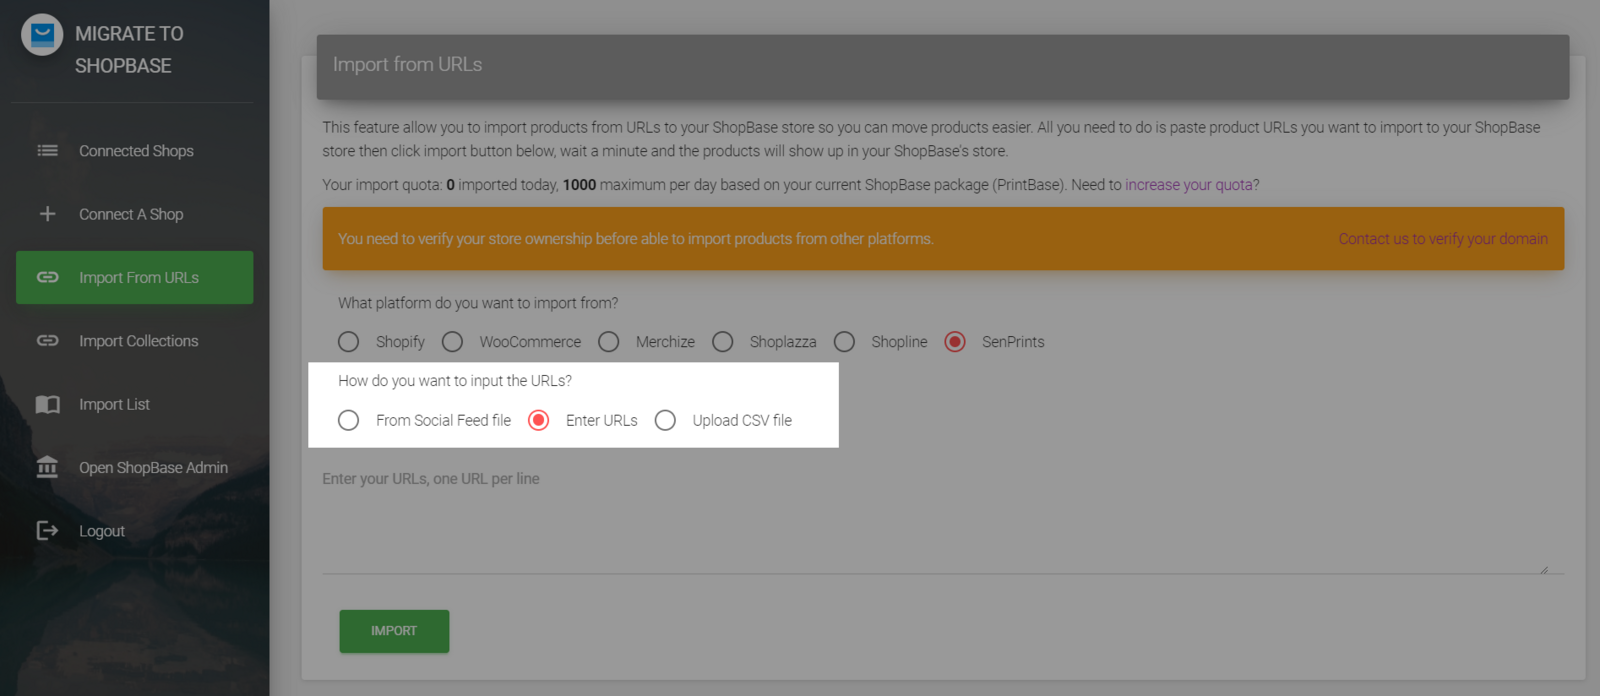The image size is (1600, 696).
Task: Open the Connected Shops menu item
Action: [x=134, y=151]
